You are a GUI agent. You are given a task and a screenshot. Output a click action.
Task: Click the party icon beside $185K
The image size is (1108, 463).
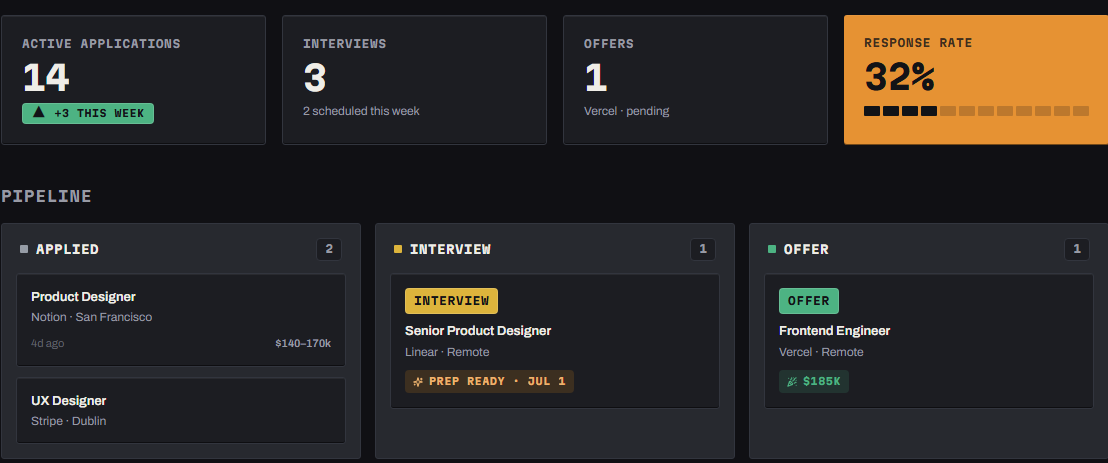click(x=792, y=382)
